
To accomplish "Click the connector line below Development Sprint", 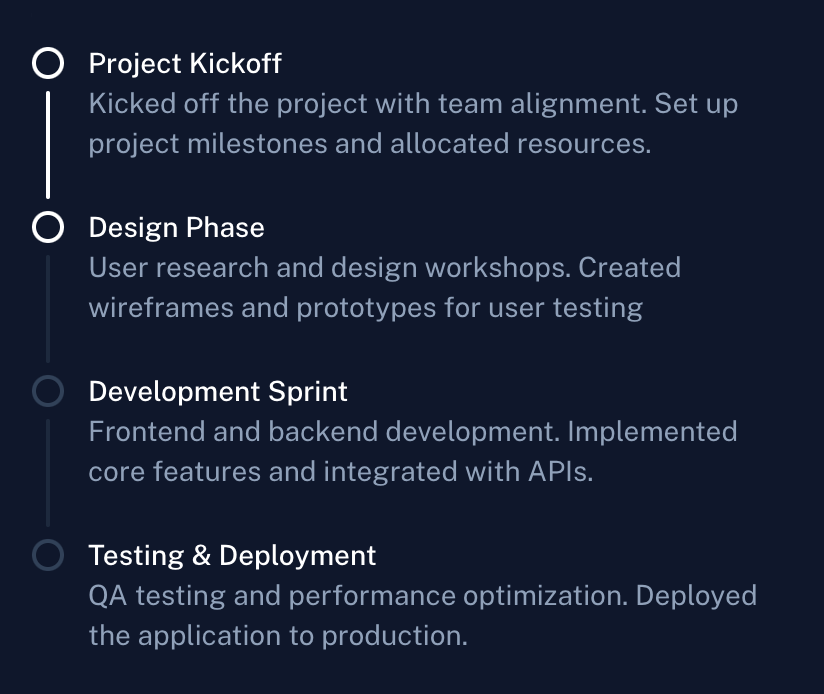I will point(48,473).
